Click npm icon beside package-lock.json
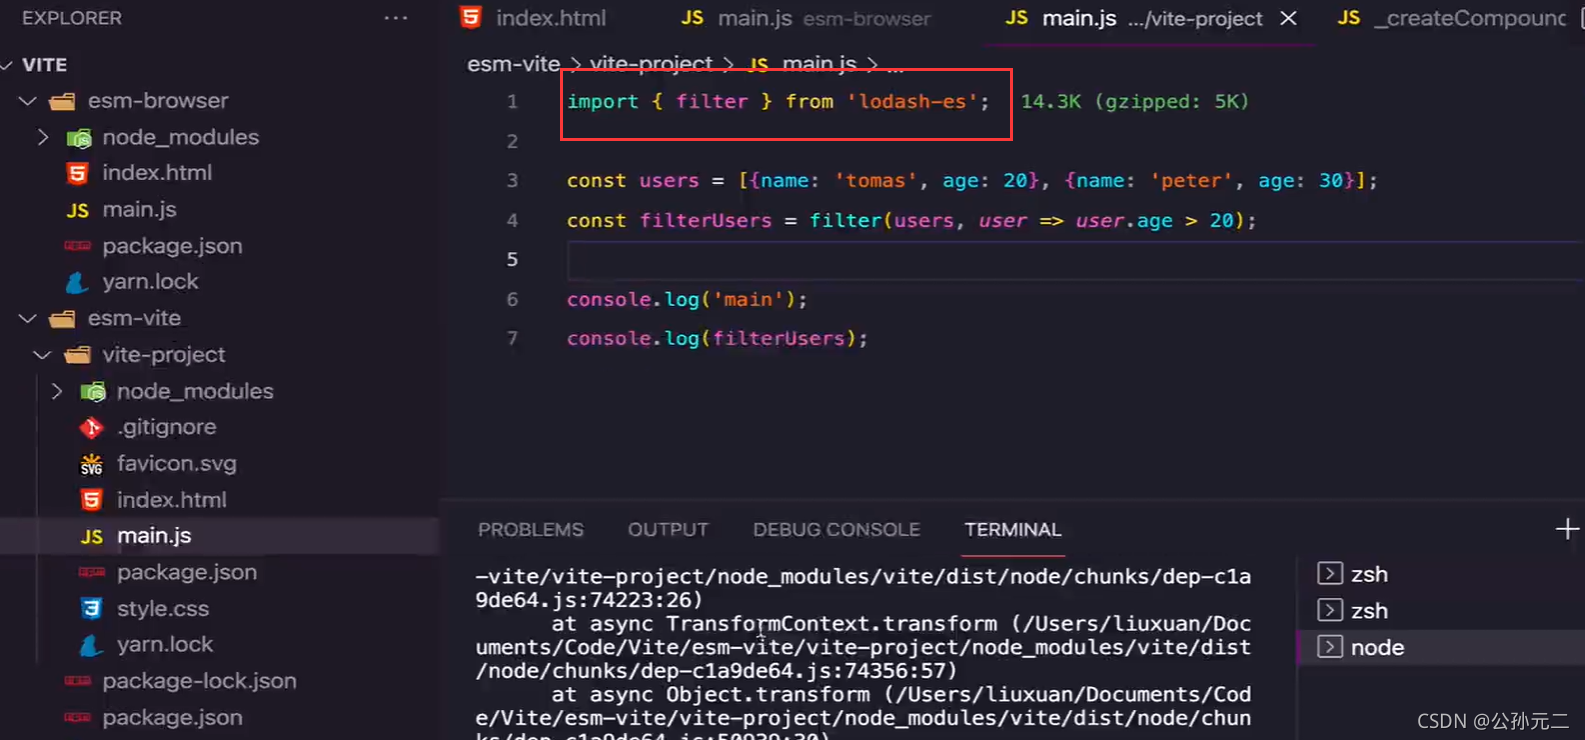This screenshot has height=740, width=1585. [77, 681]
